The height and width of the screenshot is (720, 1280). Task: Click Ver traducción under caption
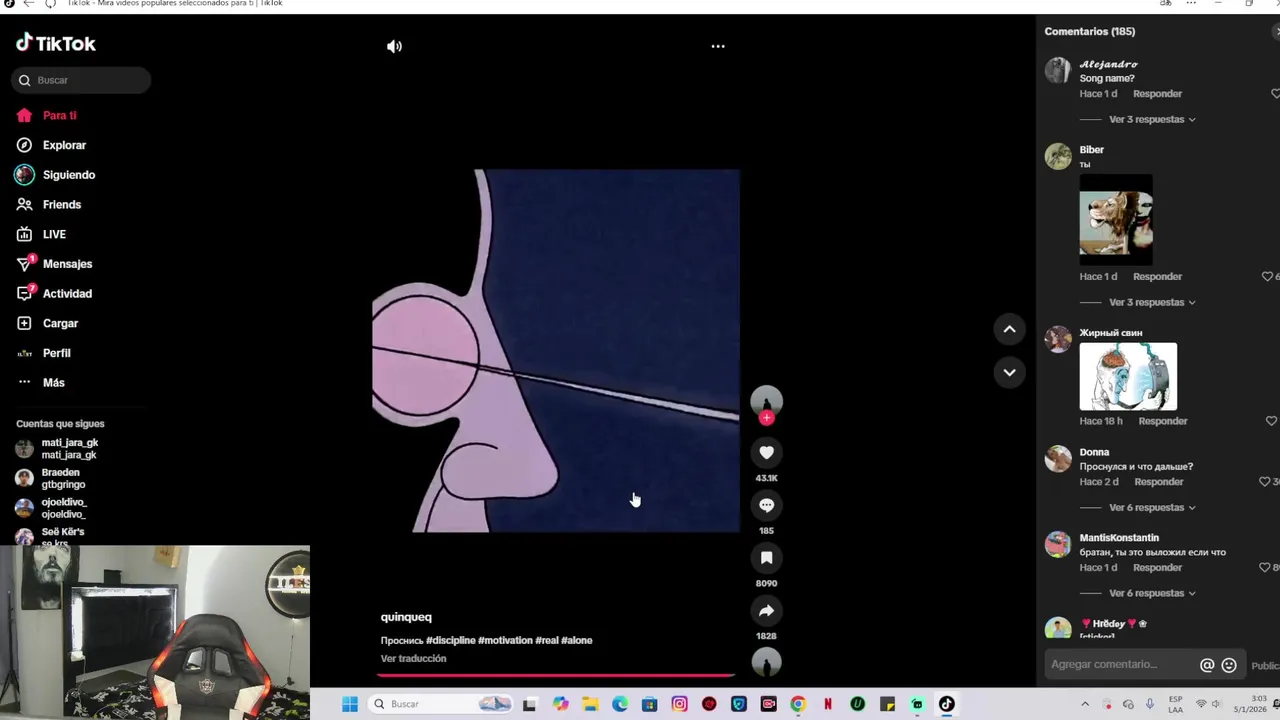(413, 658)
